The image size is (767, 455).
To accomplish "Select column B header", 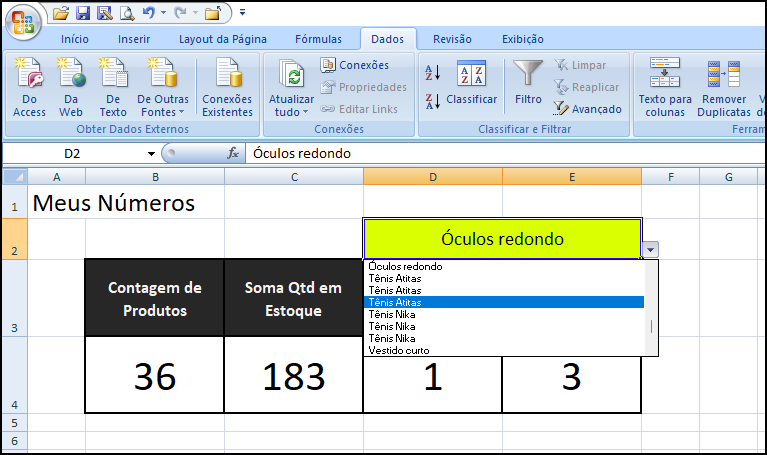I will coord(155,177).
